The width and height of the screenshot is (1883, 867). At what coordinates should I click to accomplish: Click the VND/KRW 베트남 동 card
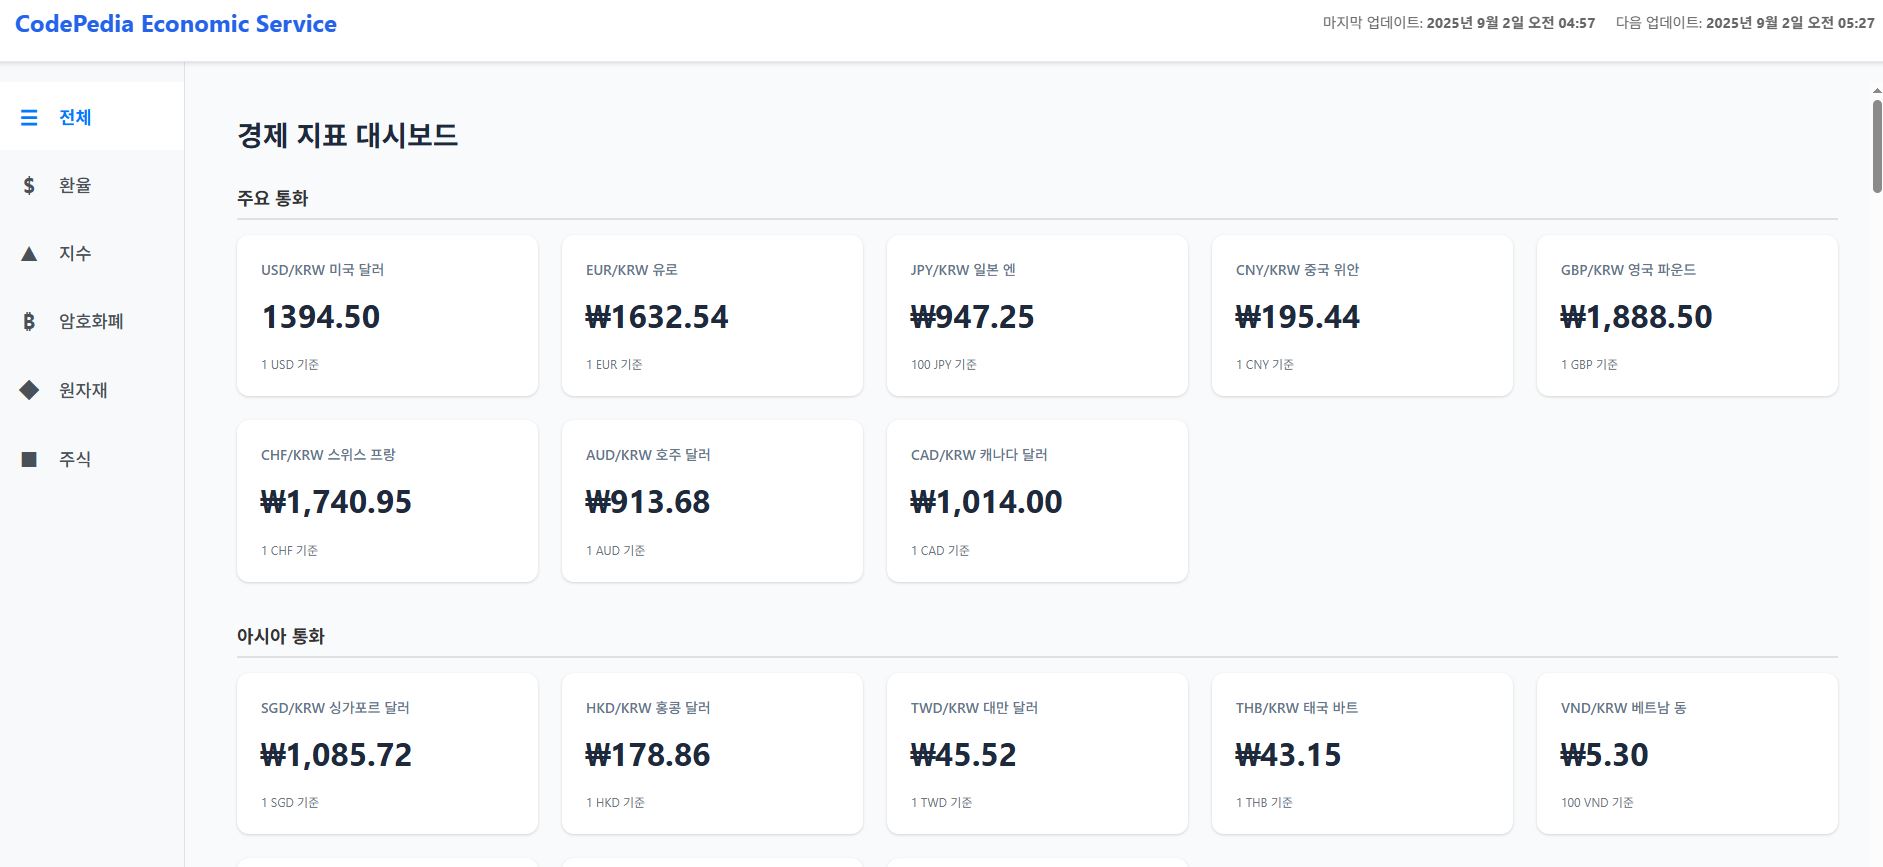tap(1687, 753)
